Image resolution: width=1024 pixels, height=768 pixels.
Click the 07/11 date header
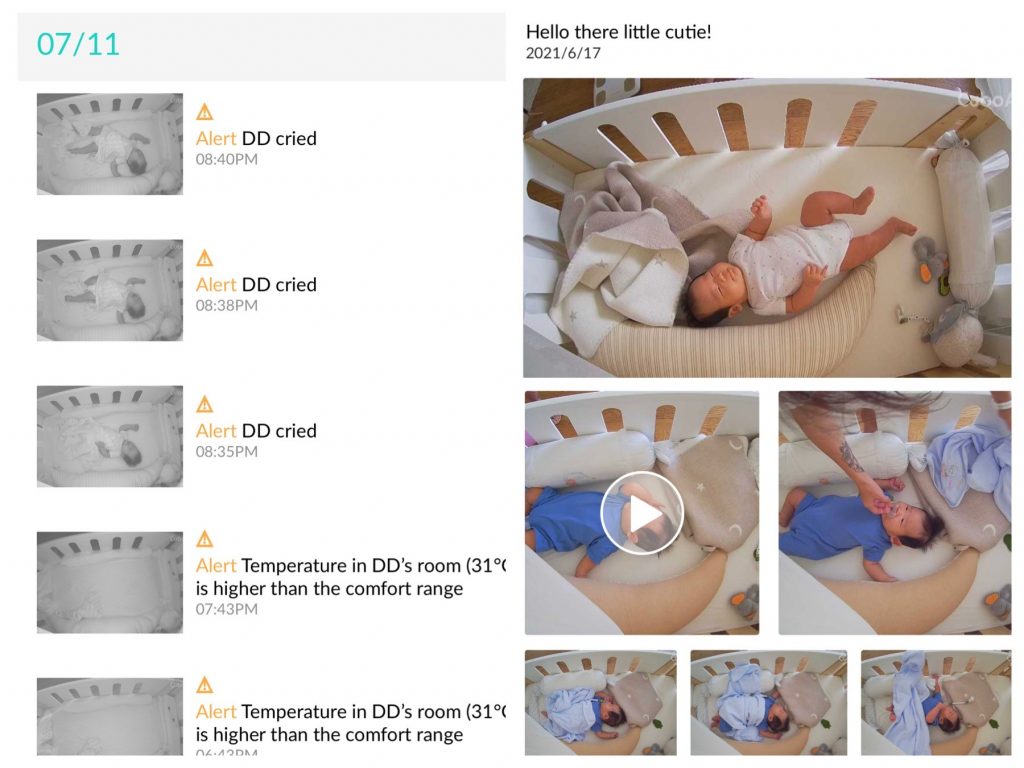point(78,44)
